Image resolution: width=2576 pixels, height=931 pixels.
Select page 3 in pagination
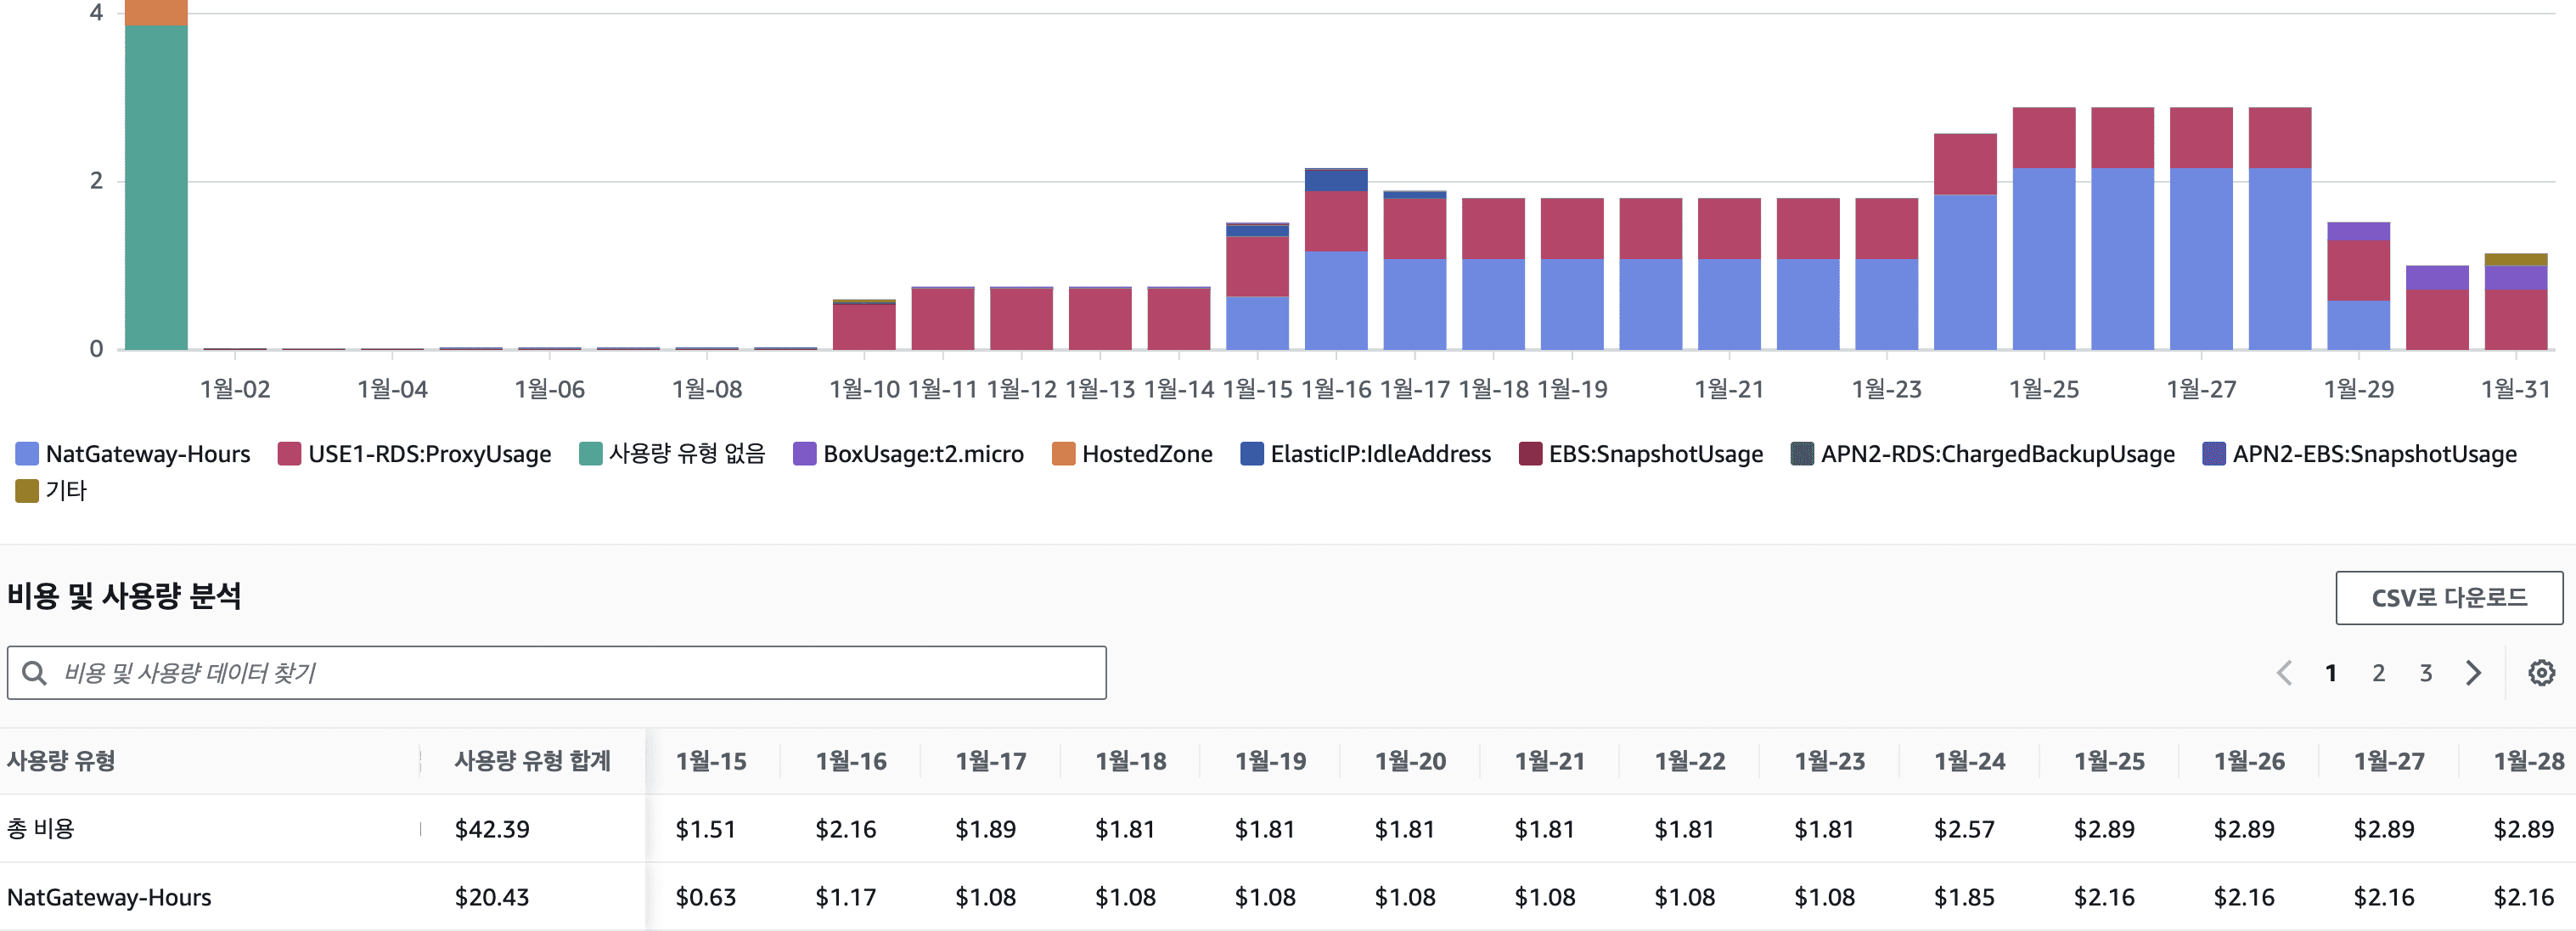click(x=2426, y=673)
